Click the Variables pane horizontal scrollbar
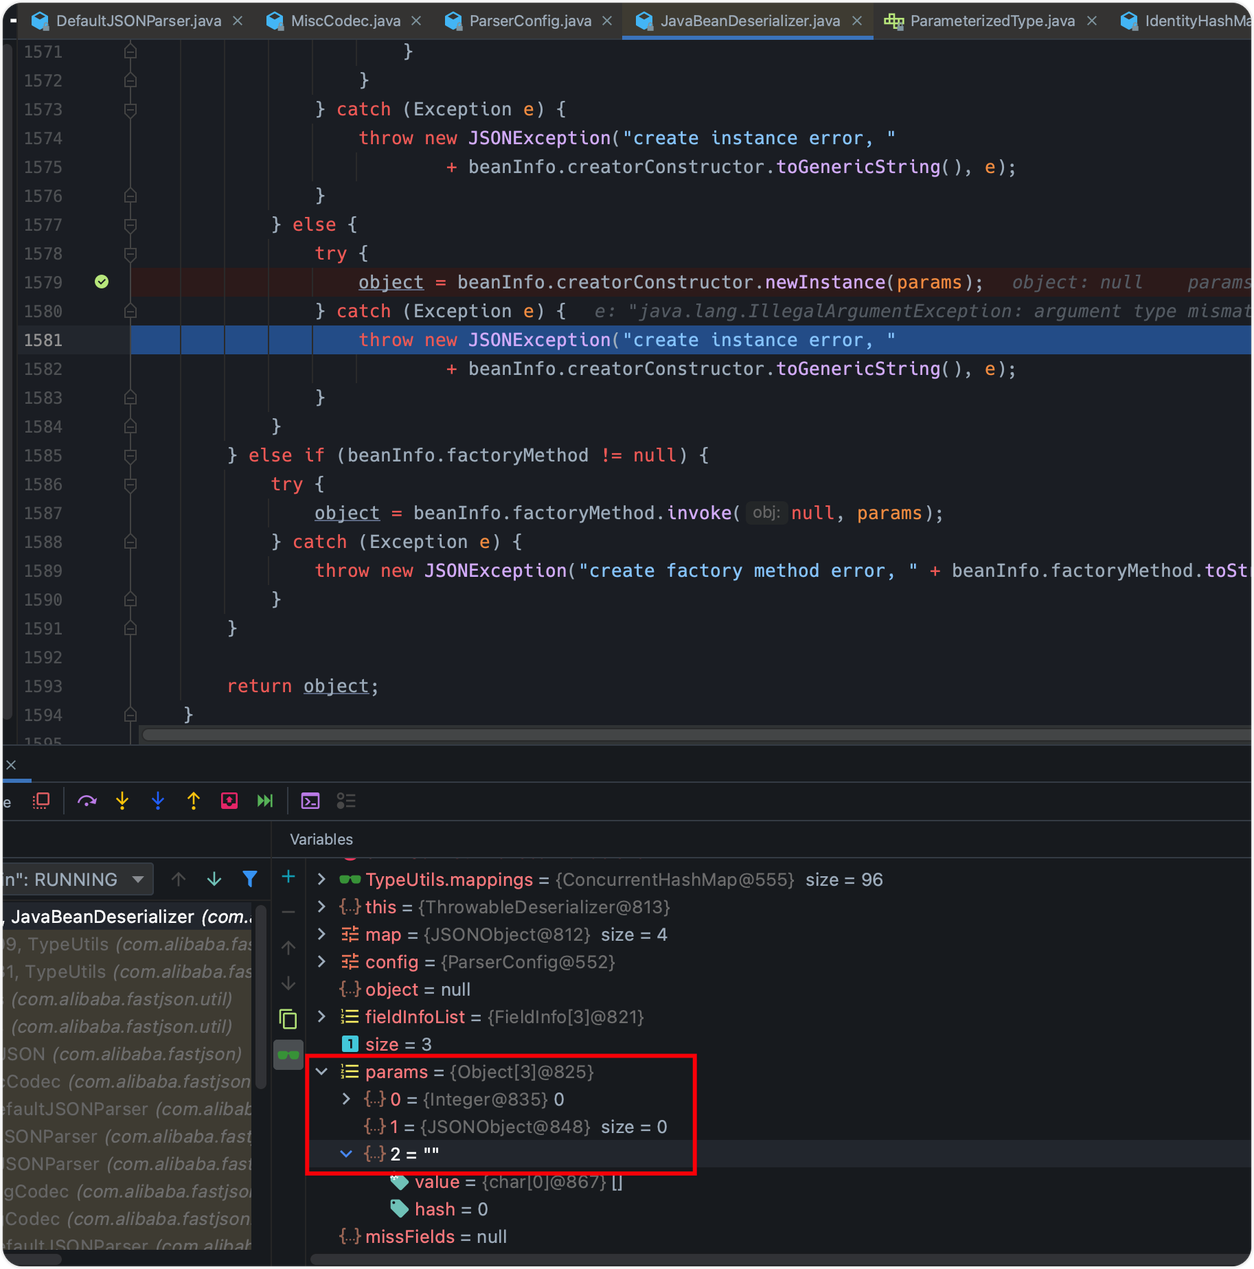The width and height of the screenshot is (1254, 1269). [780, 1259]
